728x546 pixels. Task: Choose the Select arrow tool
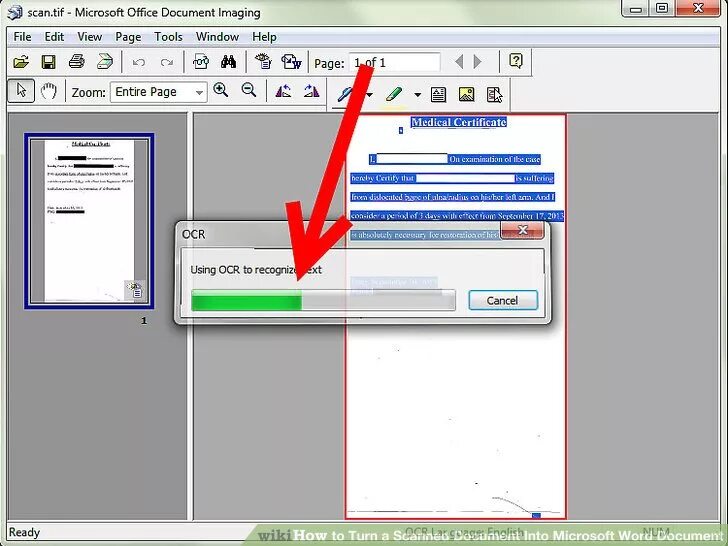(x=21, y=91)
